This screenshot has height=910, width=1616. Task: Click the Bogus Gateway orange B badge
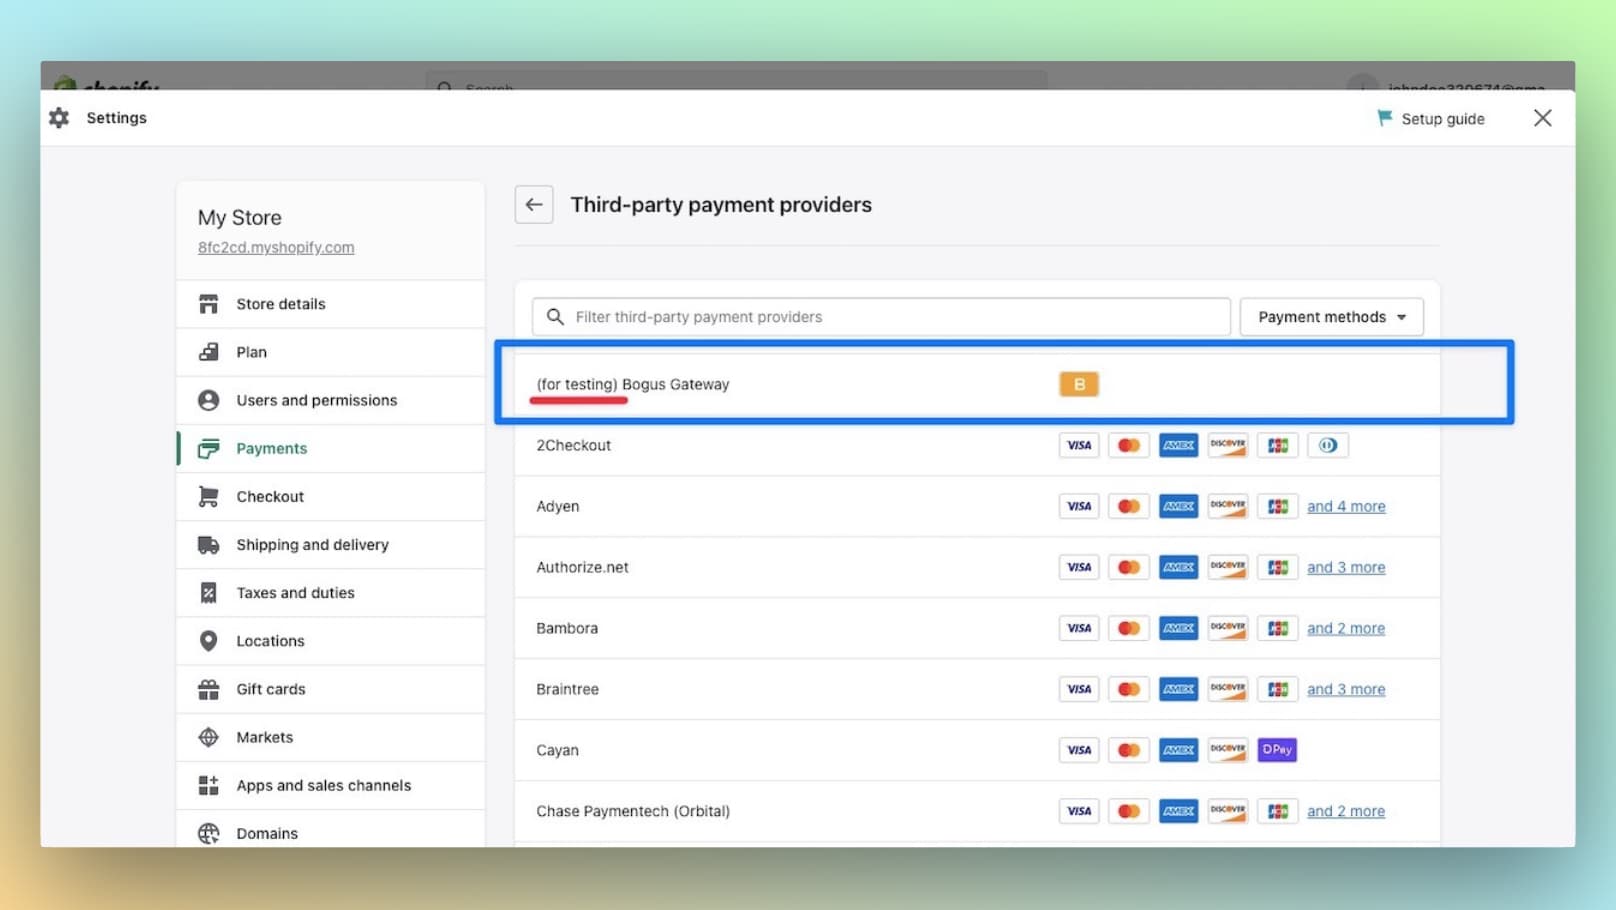pos(1079,384)
